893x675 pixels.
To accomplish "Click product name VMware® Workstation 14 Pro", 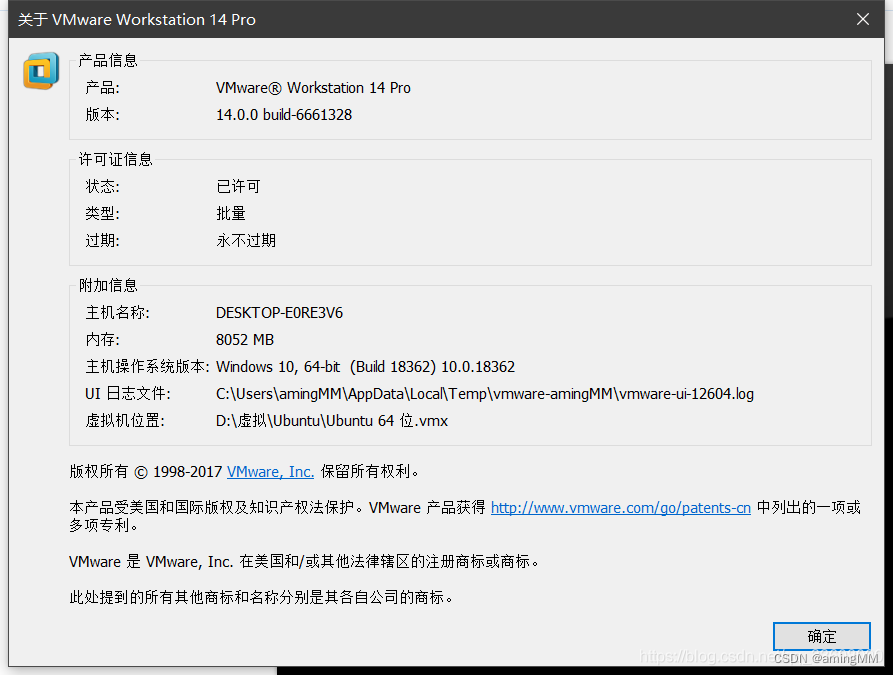I will tap(313, 88).
